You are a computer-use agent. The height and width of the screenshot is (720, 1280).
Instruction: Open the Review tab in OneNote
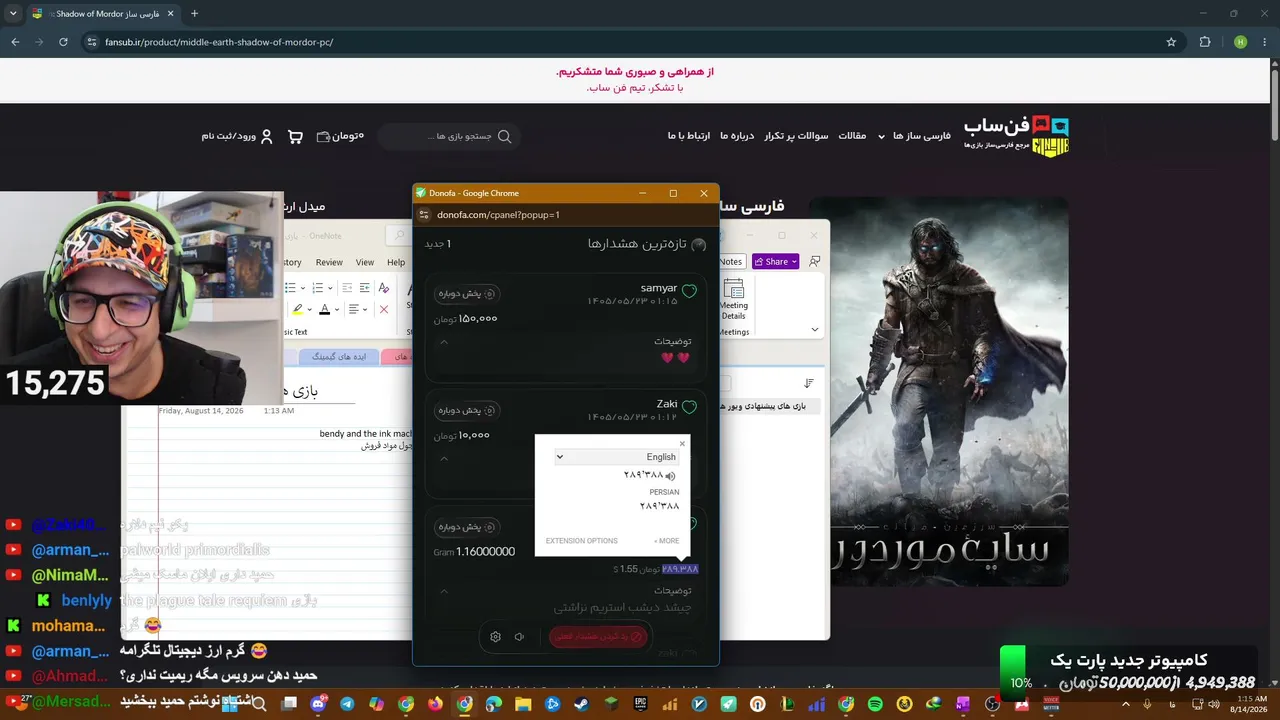[x=329, y=262]
